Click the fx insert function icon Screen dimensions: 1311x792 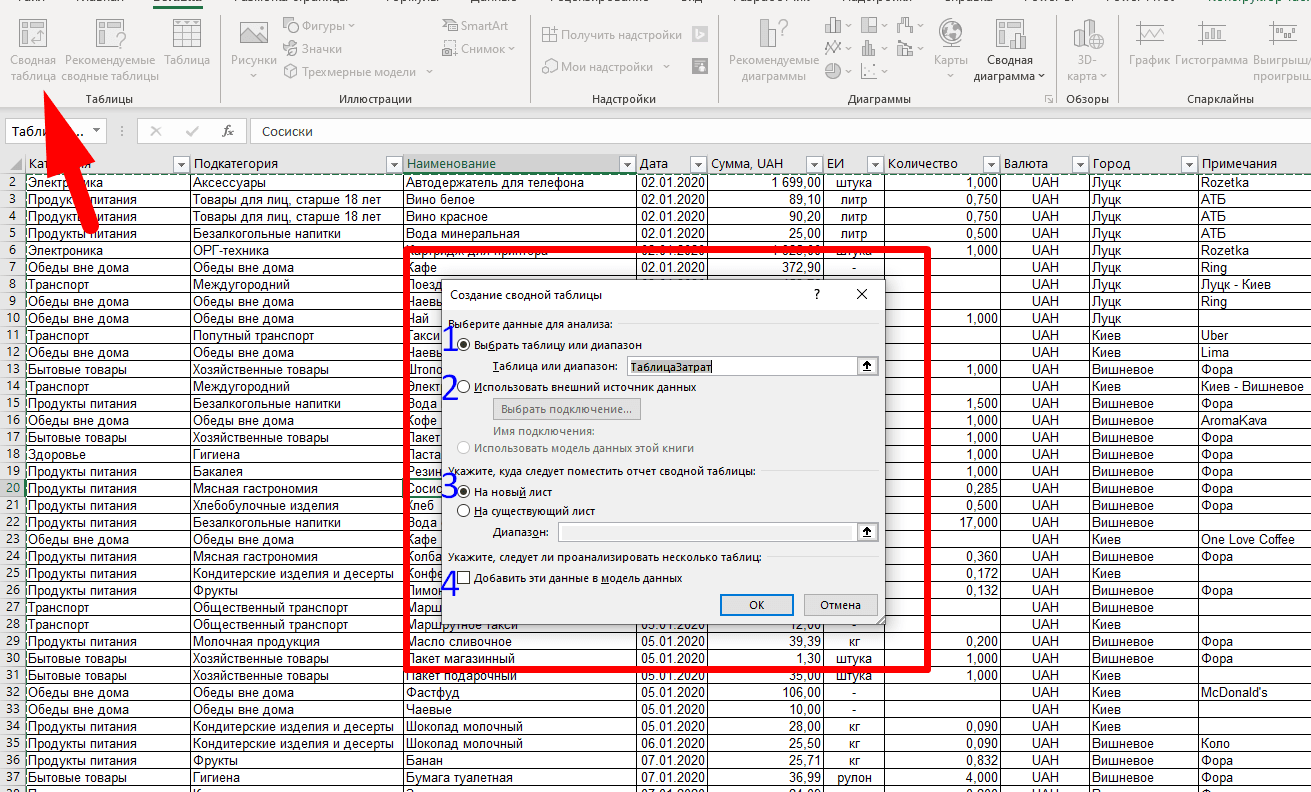click(x=227, y=131)
